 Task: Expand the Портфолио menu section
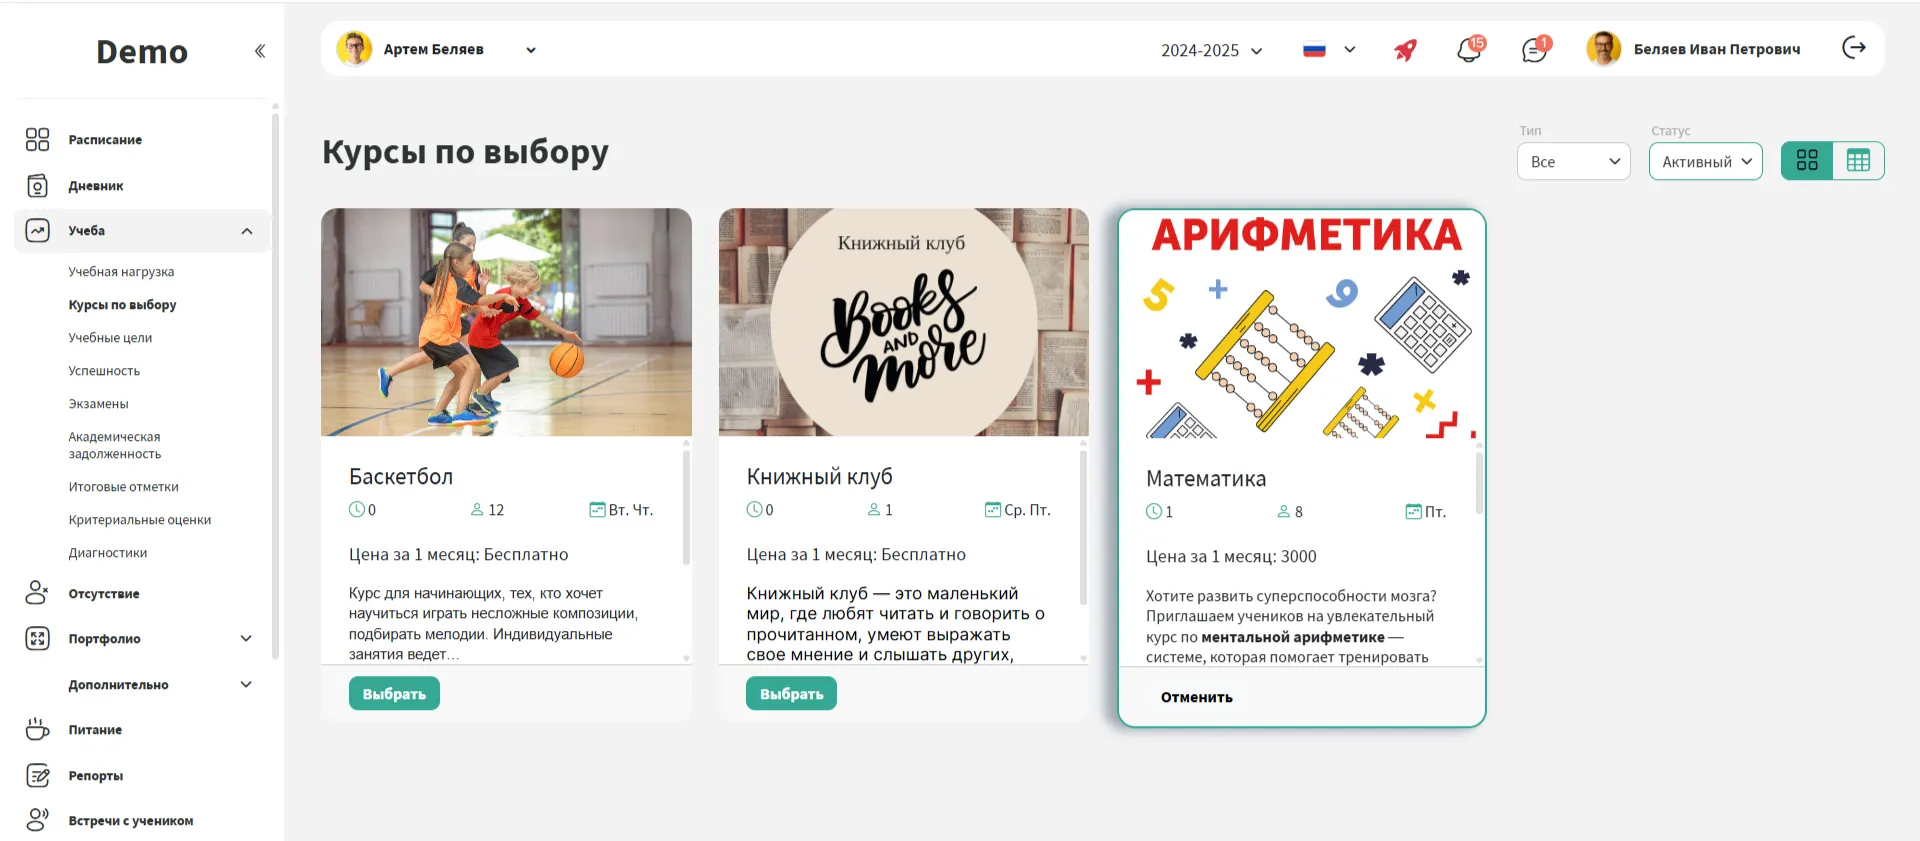[246, 639]
